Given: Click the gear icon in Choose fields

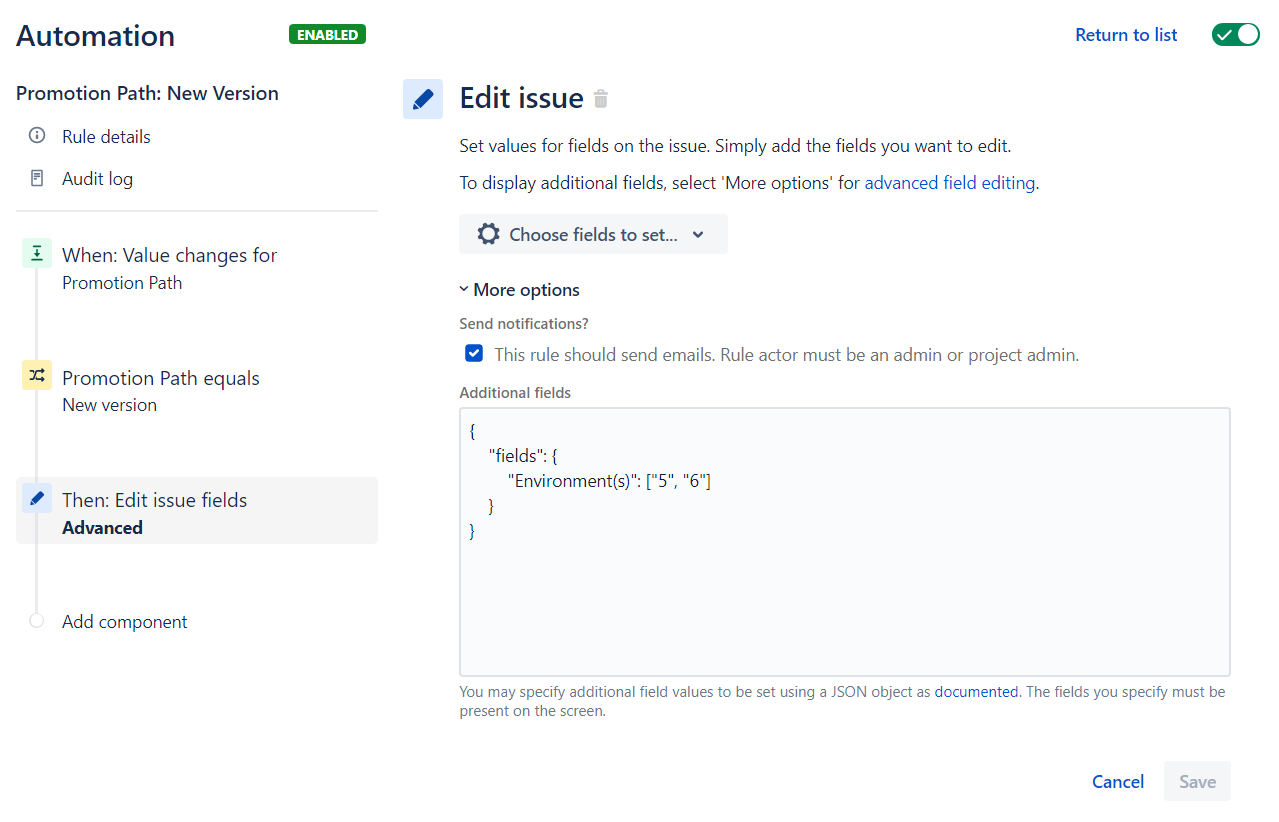Looking at the screenshot, I should (488, 234).
